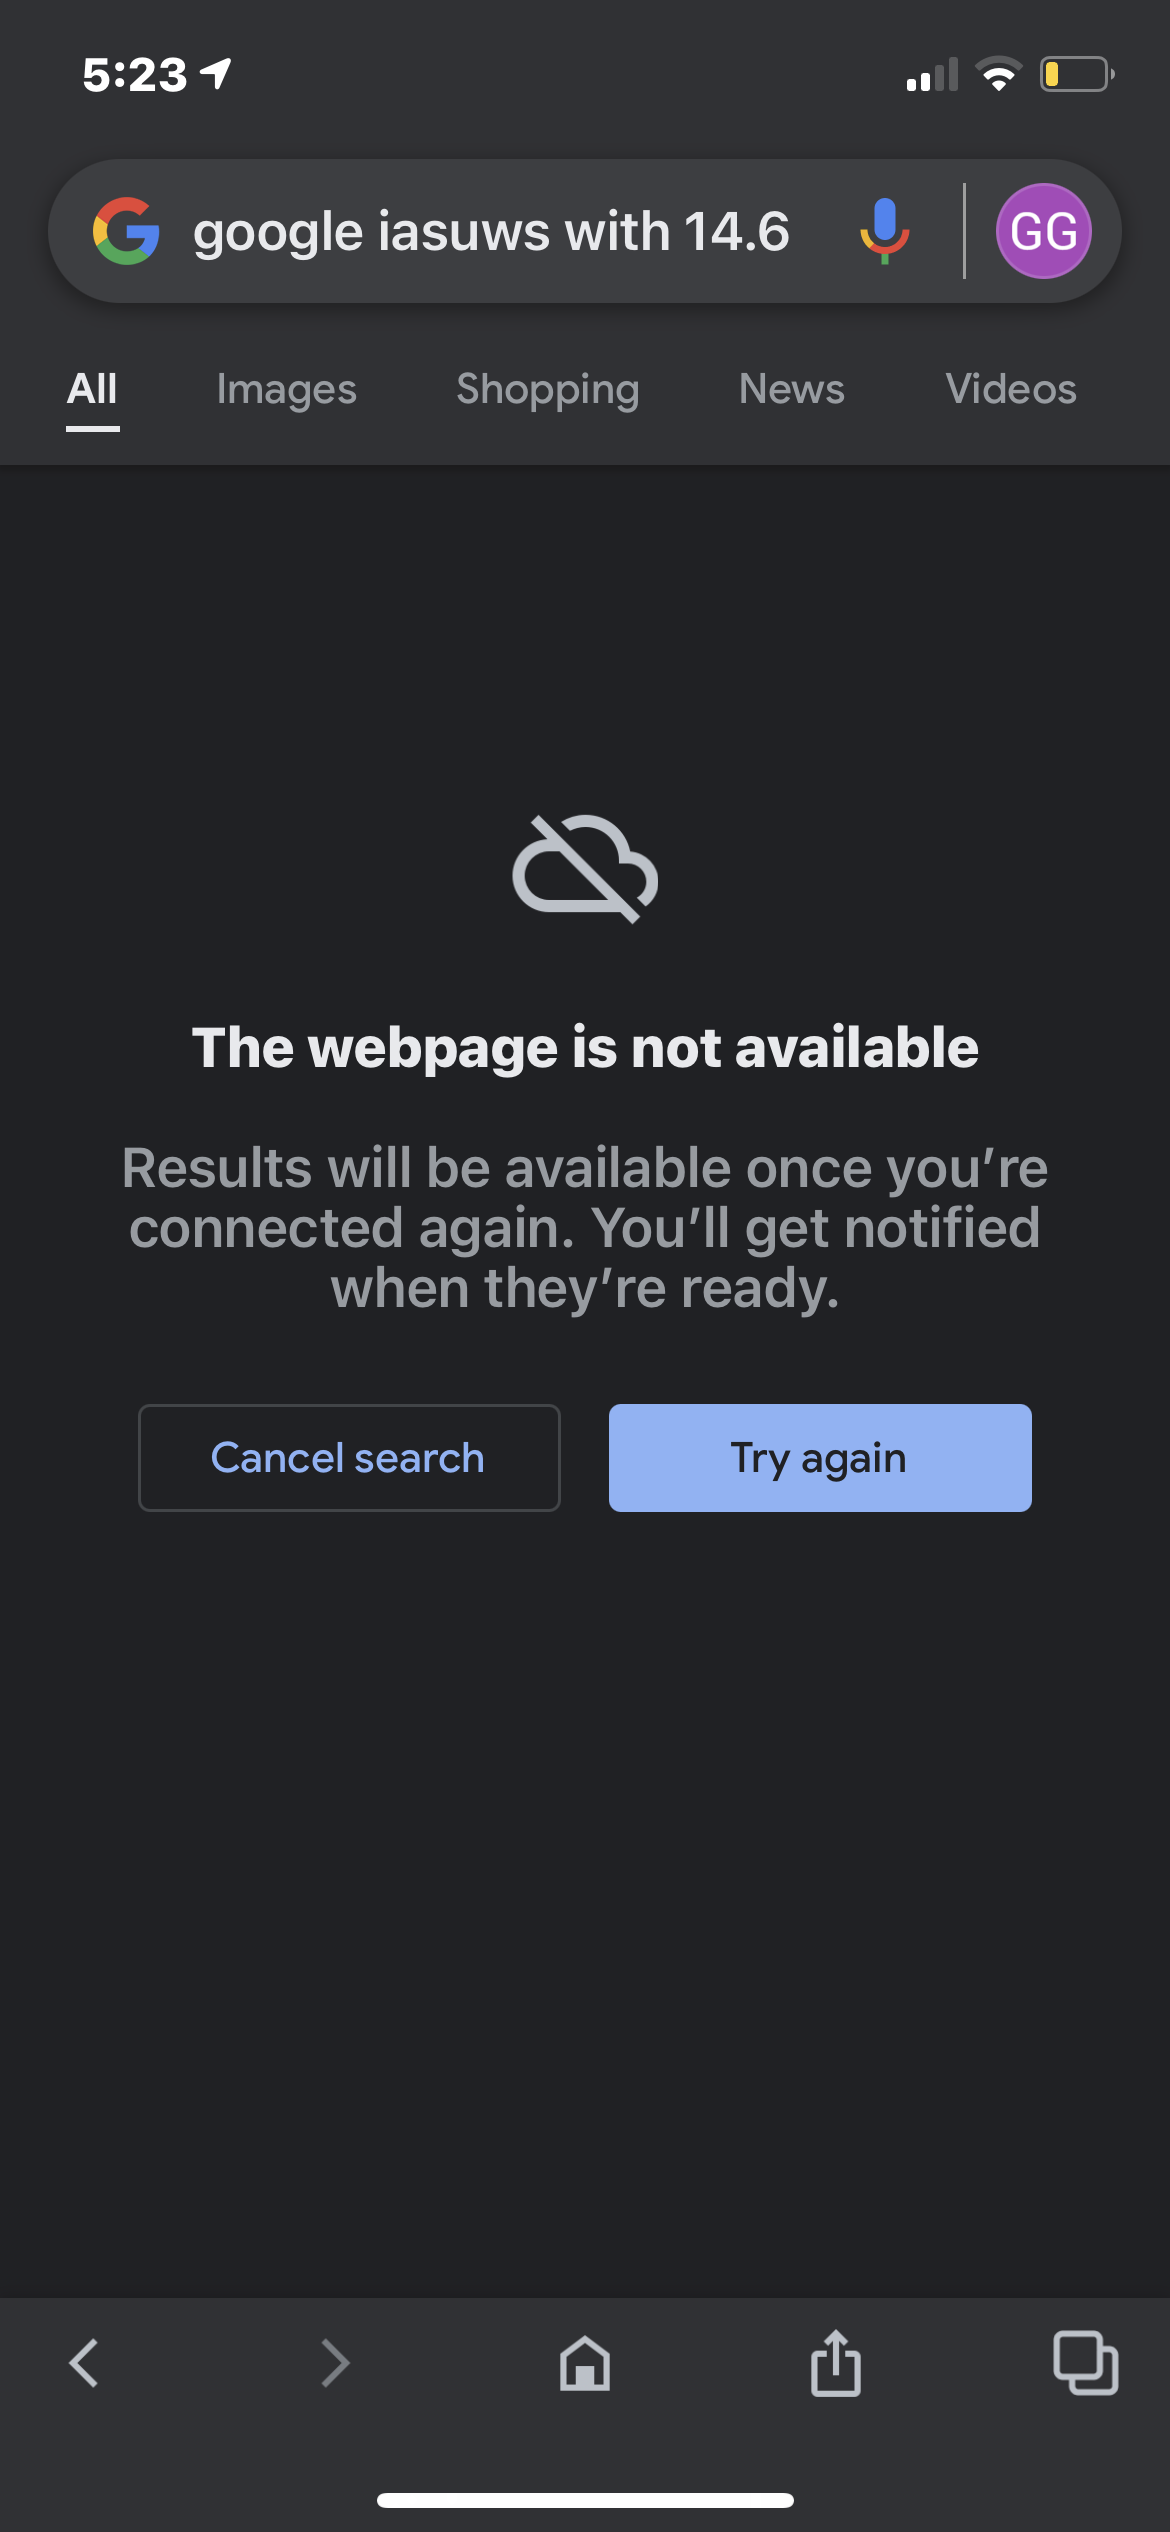Tap the battery indicator in status bar
This screenshot has height=2532, width=1170.
(1077, 74)
